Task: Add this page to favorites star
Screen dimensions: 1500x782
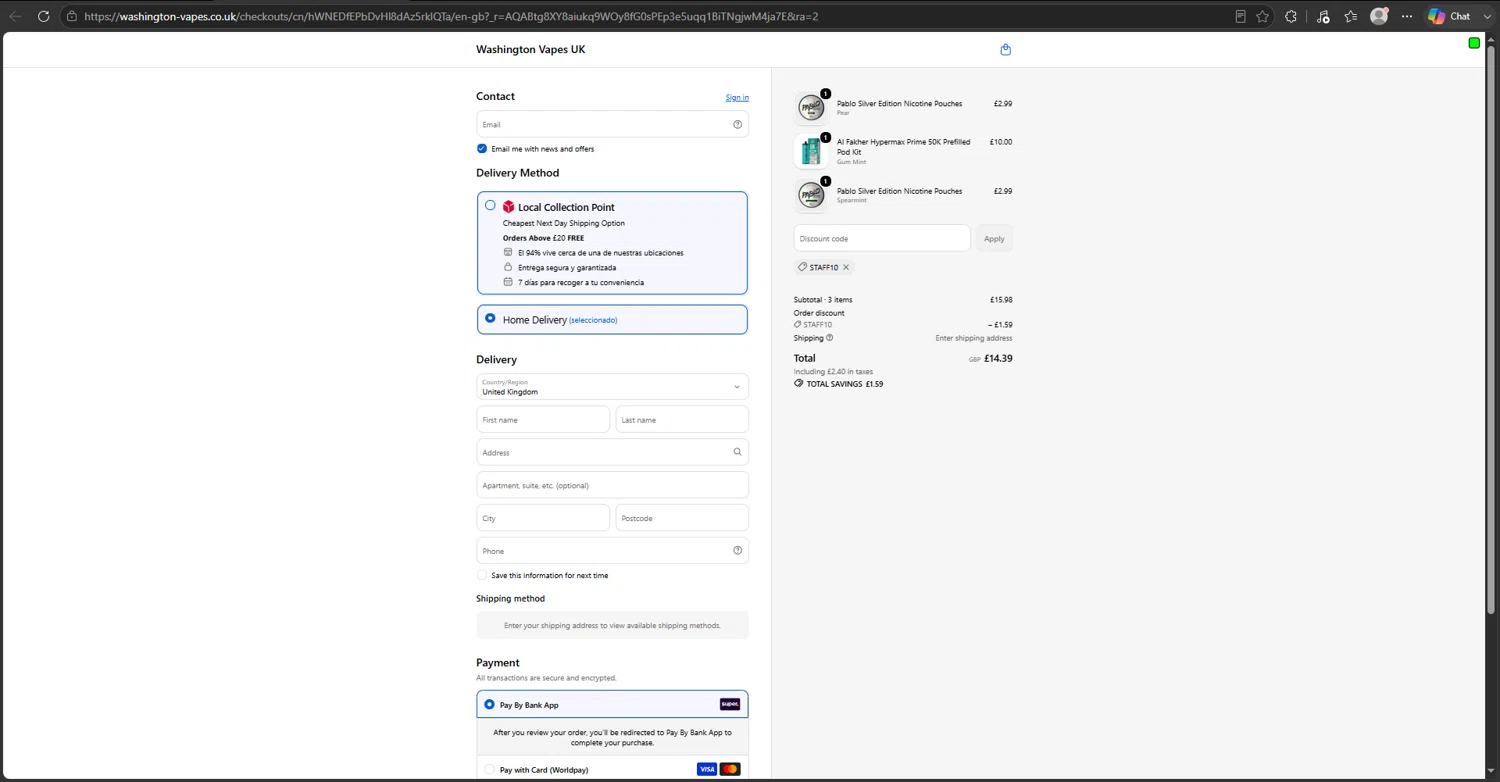Action: click(1263, 16)
